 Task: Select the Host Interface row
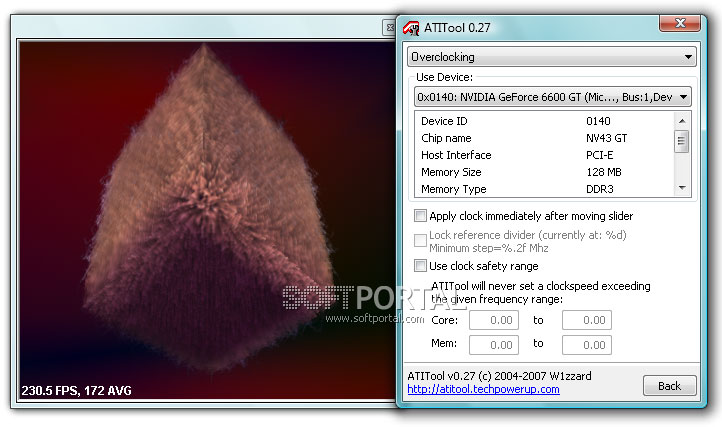(x=545, y=155)
